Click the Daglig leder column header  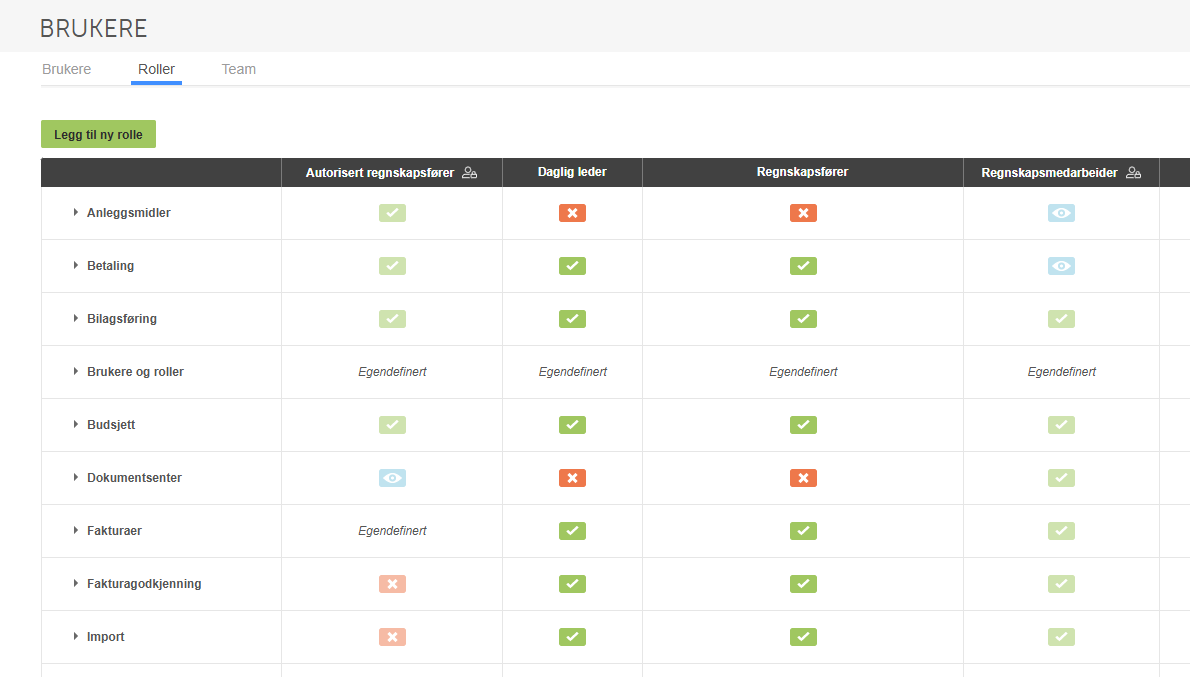pyautogui.click(x=572, y=172)
